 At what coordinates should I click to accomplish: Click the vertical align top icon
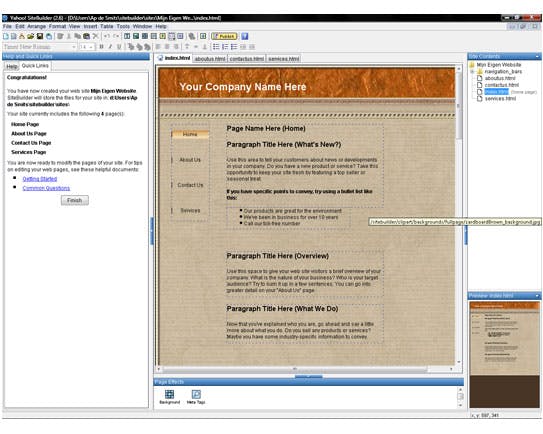click(187, 46)
